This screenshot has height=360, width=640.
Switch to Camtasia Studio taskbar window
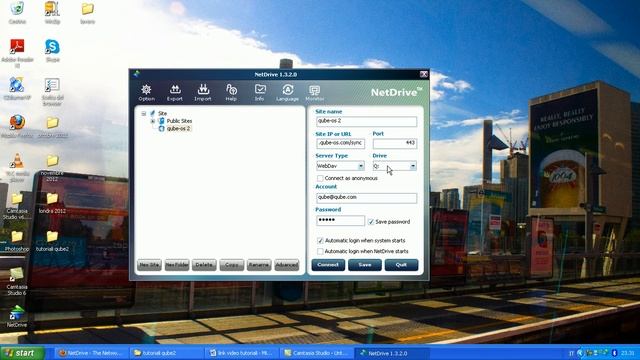tap(317, 353)
